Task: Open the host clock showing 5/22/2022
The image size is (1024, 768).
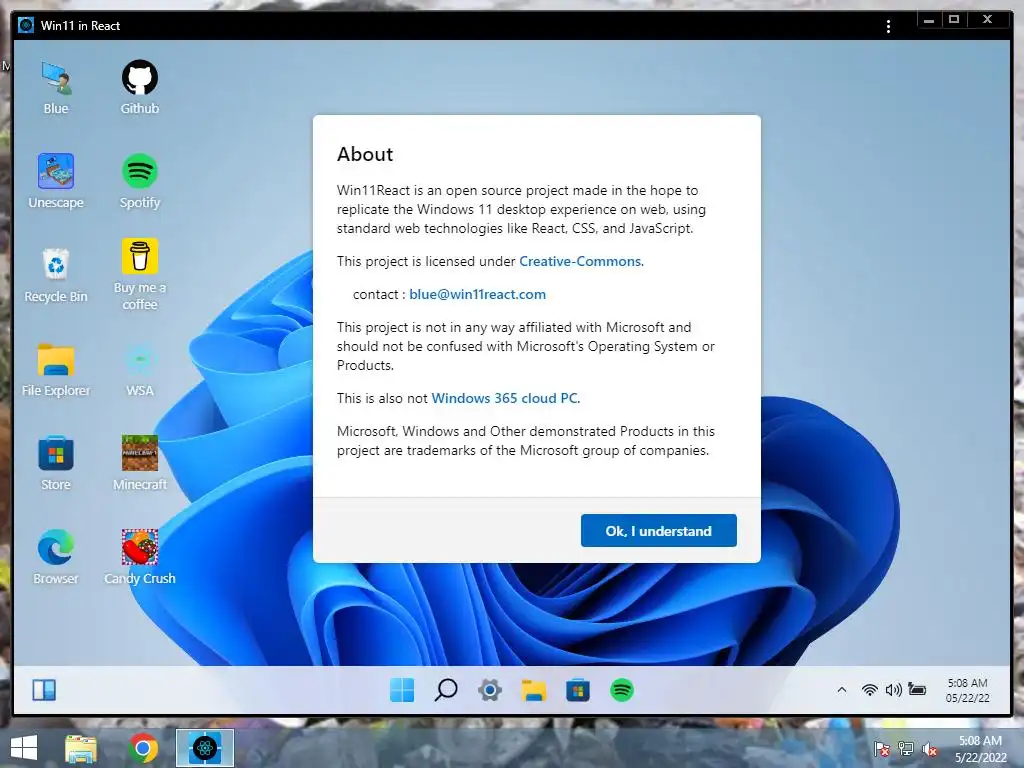Action: 980,749
